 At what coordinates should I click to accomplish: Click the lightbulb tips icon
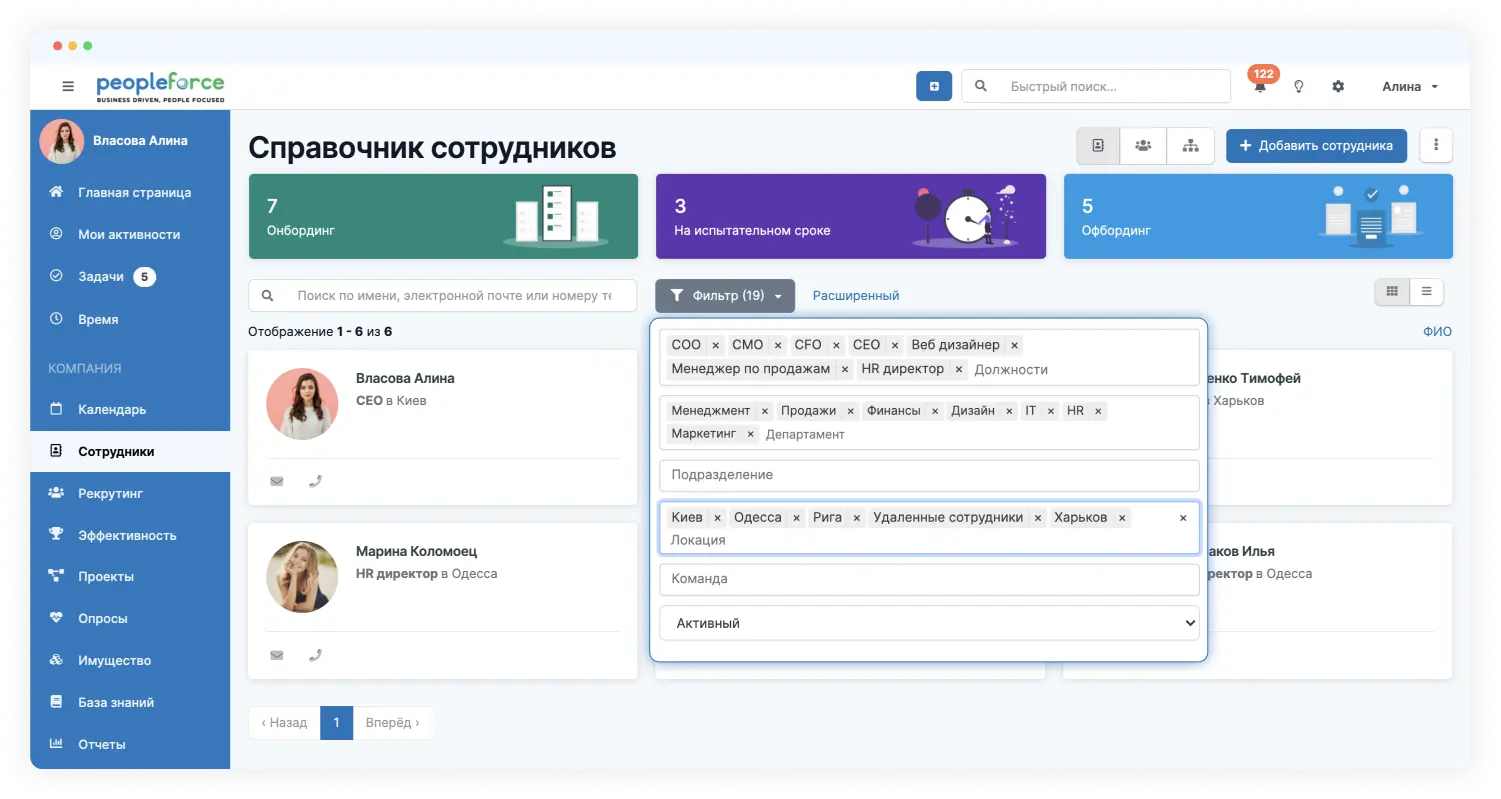click(1299, 87)
